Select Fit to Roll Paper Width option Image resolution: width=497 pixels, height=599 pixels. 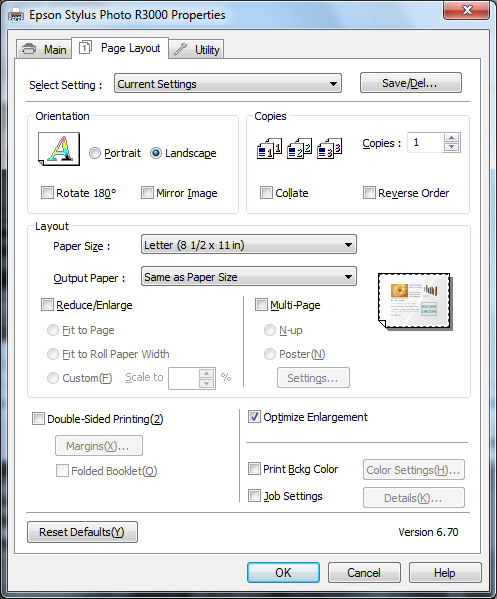tap(53, 354)
